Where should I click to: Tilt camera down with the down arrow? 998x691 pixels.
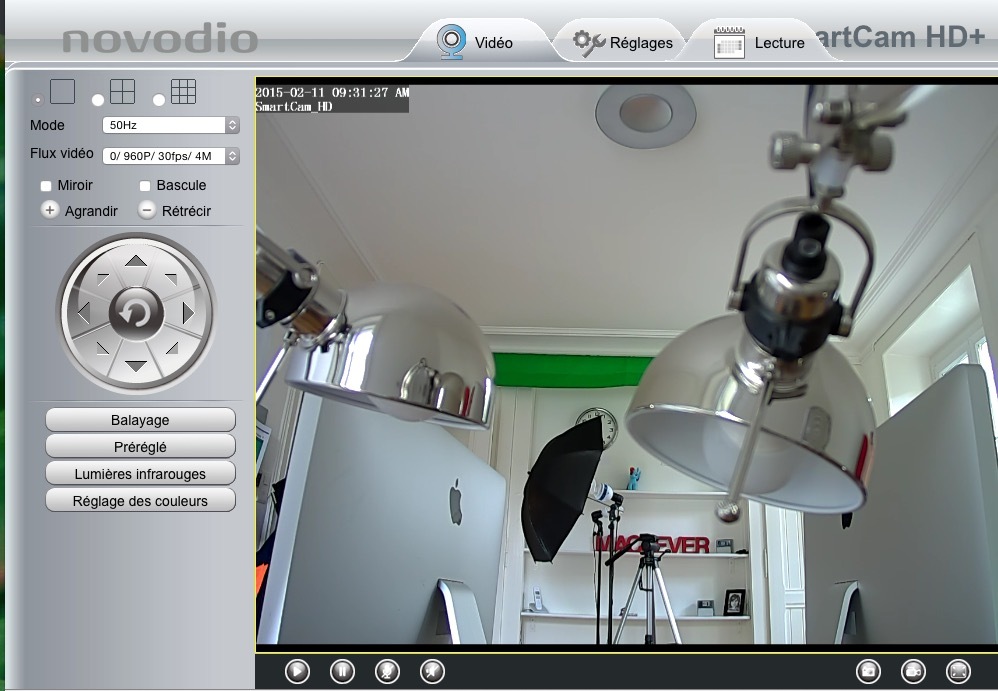click(x=136, y=366)
